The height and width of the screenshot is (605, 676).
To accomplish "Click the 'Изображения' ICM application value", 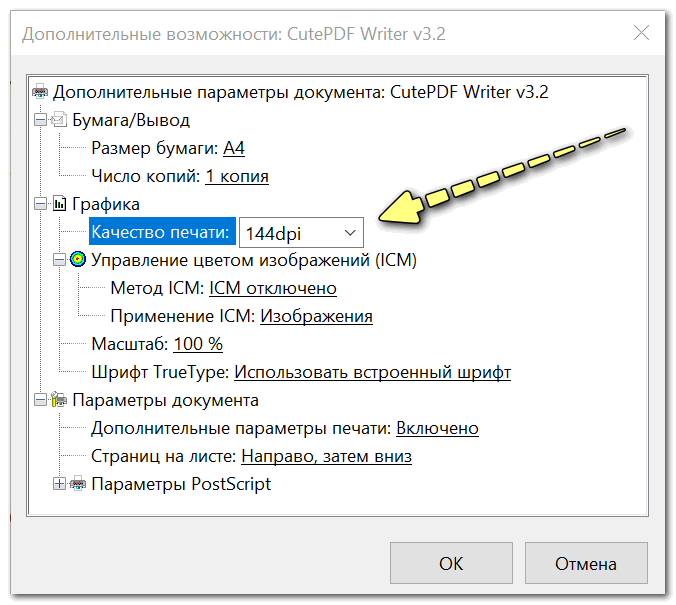I will pyautogui.click(x=316, y=316).
